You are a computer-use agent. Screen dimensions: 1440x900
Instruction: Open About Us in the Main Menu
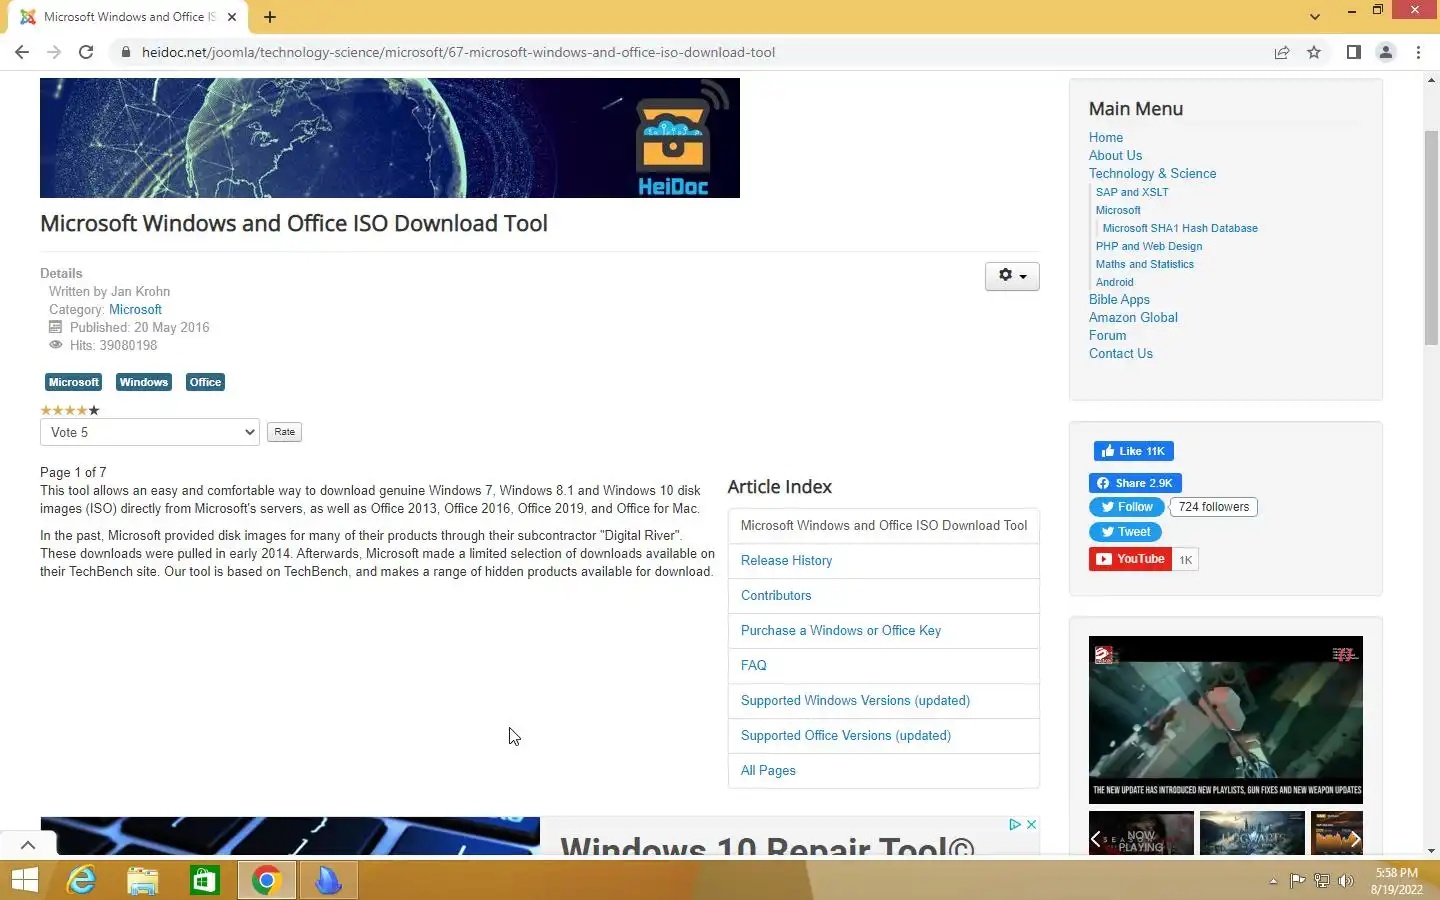point(1115,156)
